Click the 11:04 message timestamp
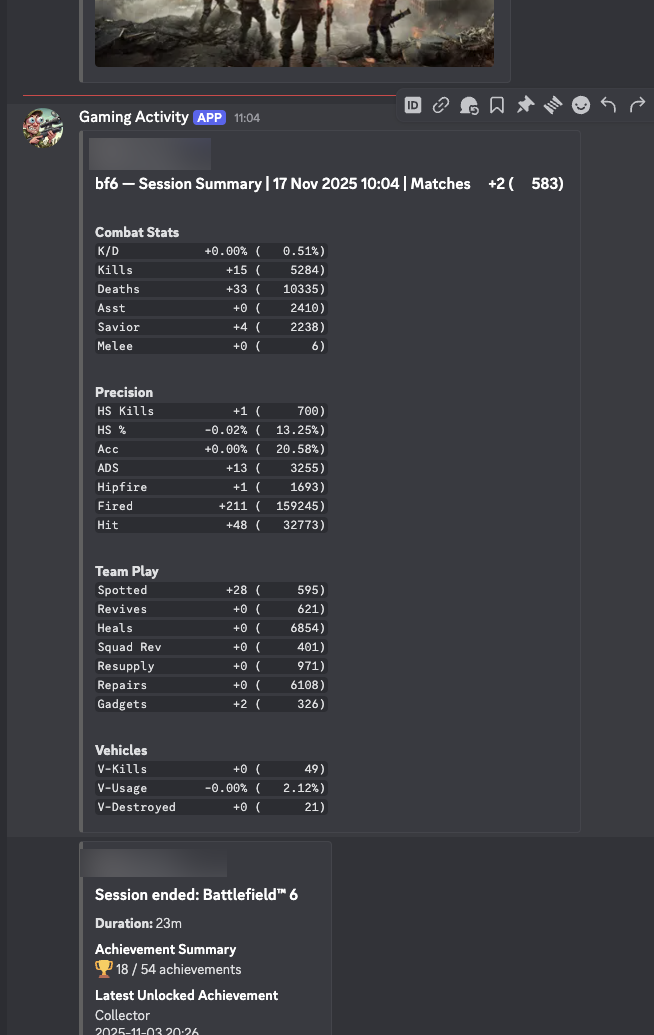 click(x=247, y=118)
